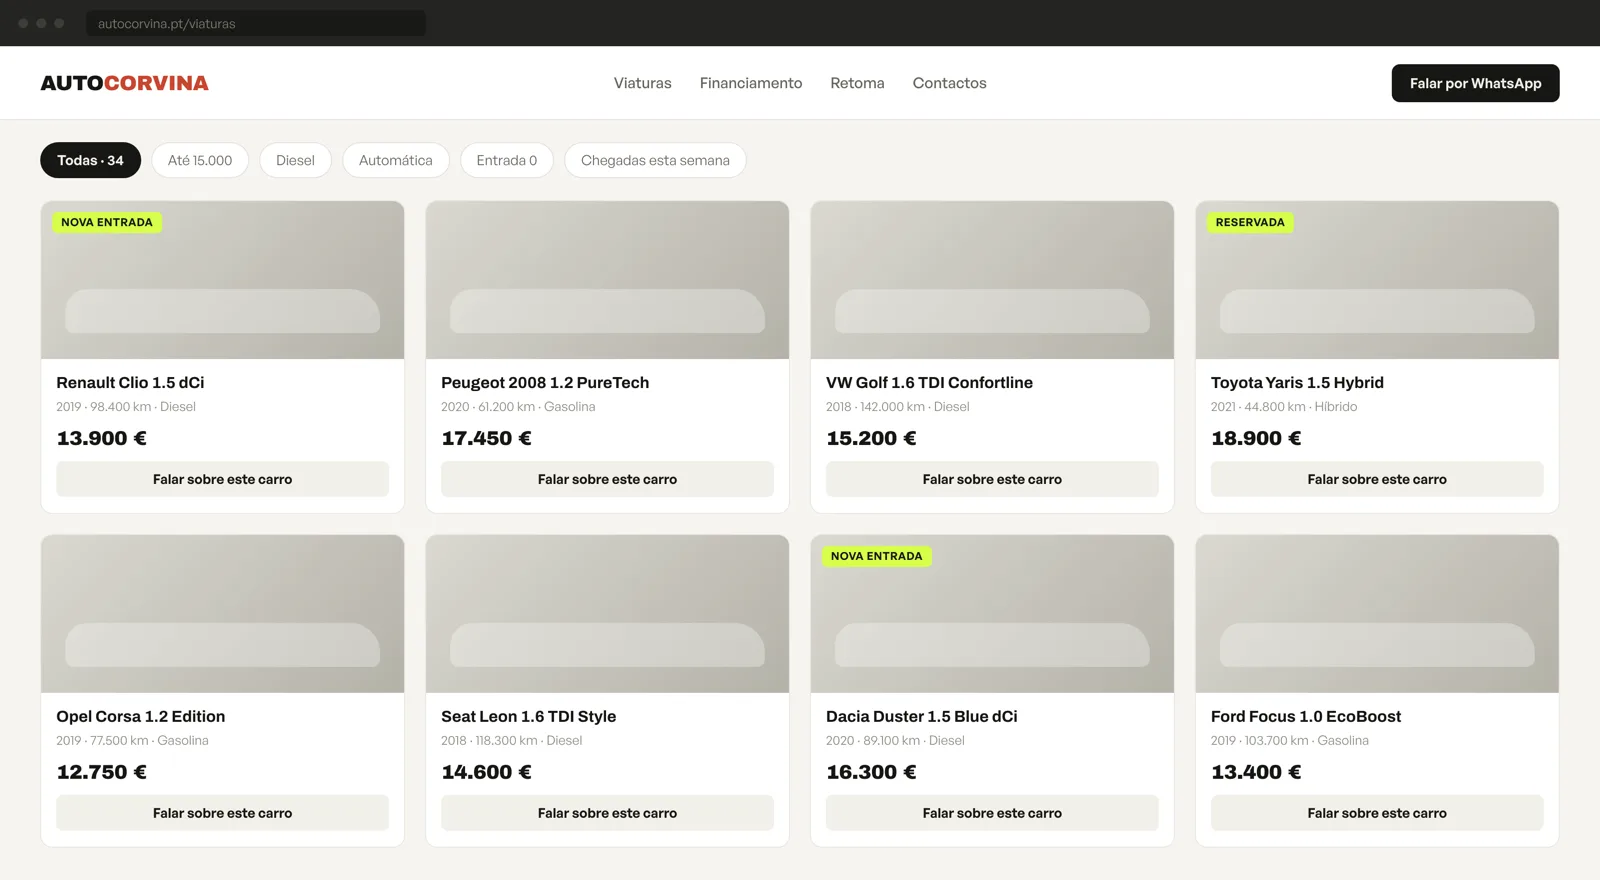Click Falar sobre este carro for Dacia Duster
Viewport: 1600px width, 880px height.
(992, 813)
